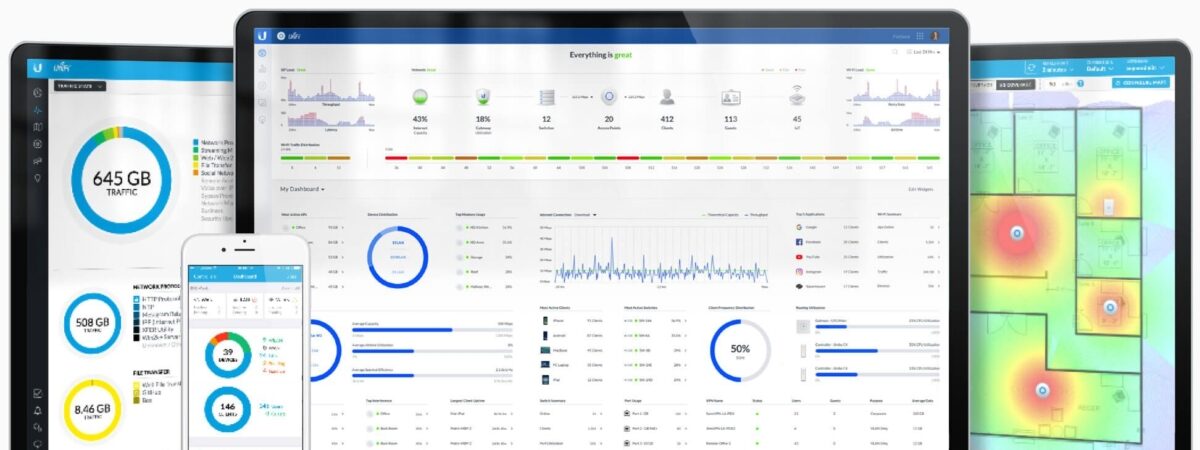Click the Guests badge icon showing 113
This screenshot has height=450, width=1200.
(x=730, y=97)
